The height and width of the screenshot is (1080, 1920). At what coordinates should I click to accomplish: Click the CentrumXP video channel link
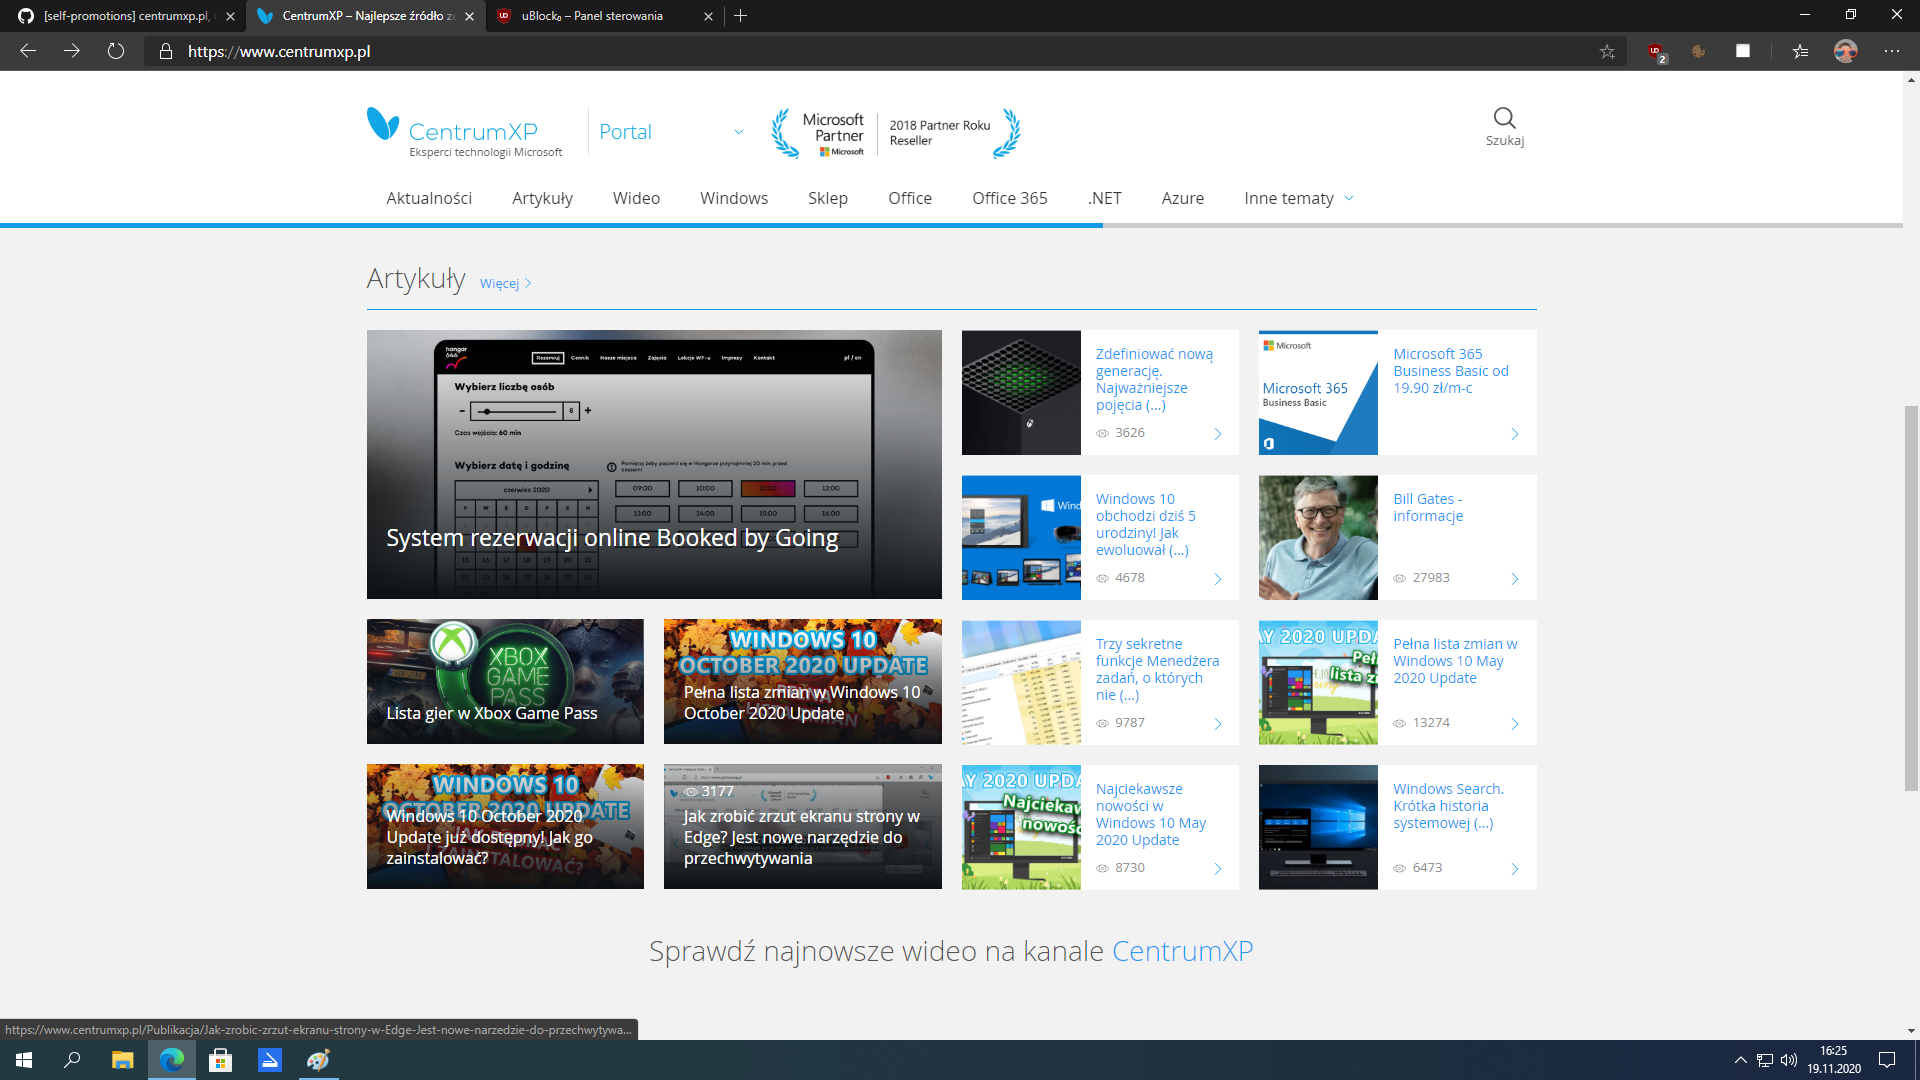(1182, 951)
